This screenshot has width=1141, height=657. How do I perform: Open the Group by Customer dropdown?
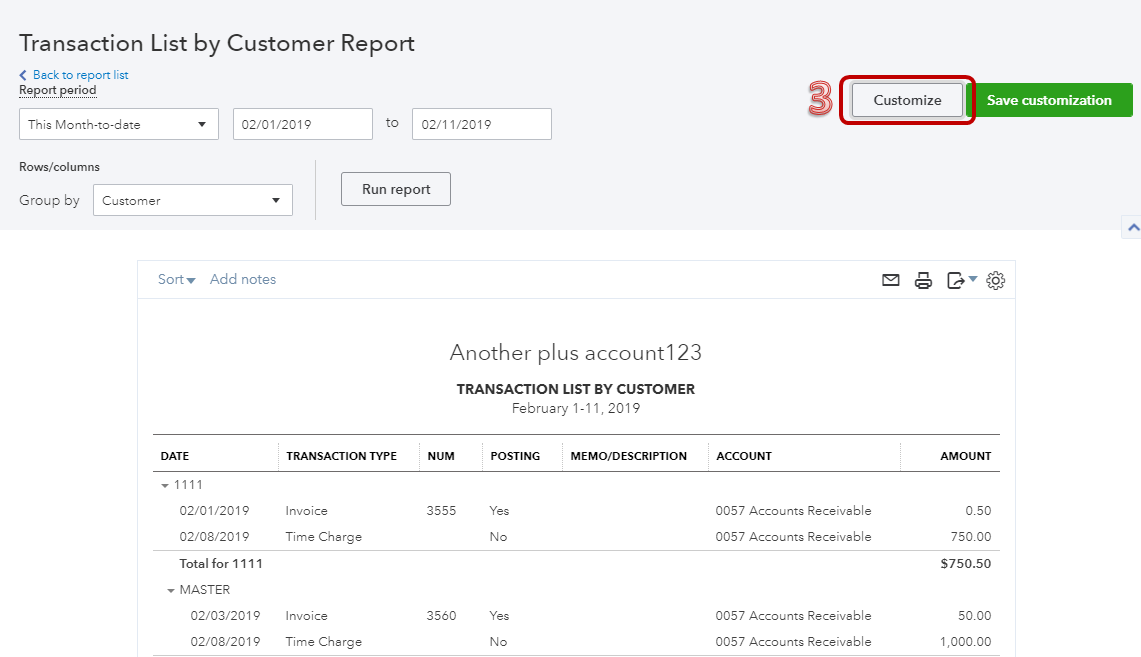pyautogui.click(x=192, y=200)
